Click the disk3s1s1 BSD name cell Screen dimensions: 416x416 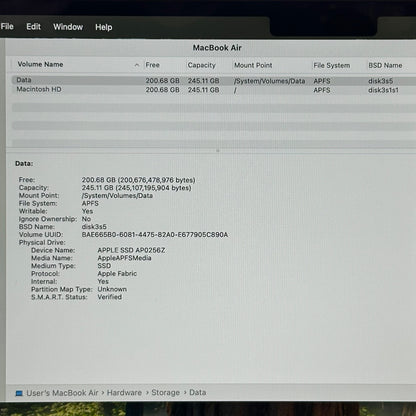[383, 90]
